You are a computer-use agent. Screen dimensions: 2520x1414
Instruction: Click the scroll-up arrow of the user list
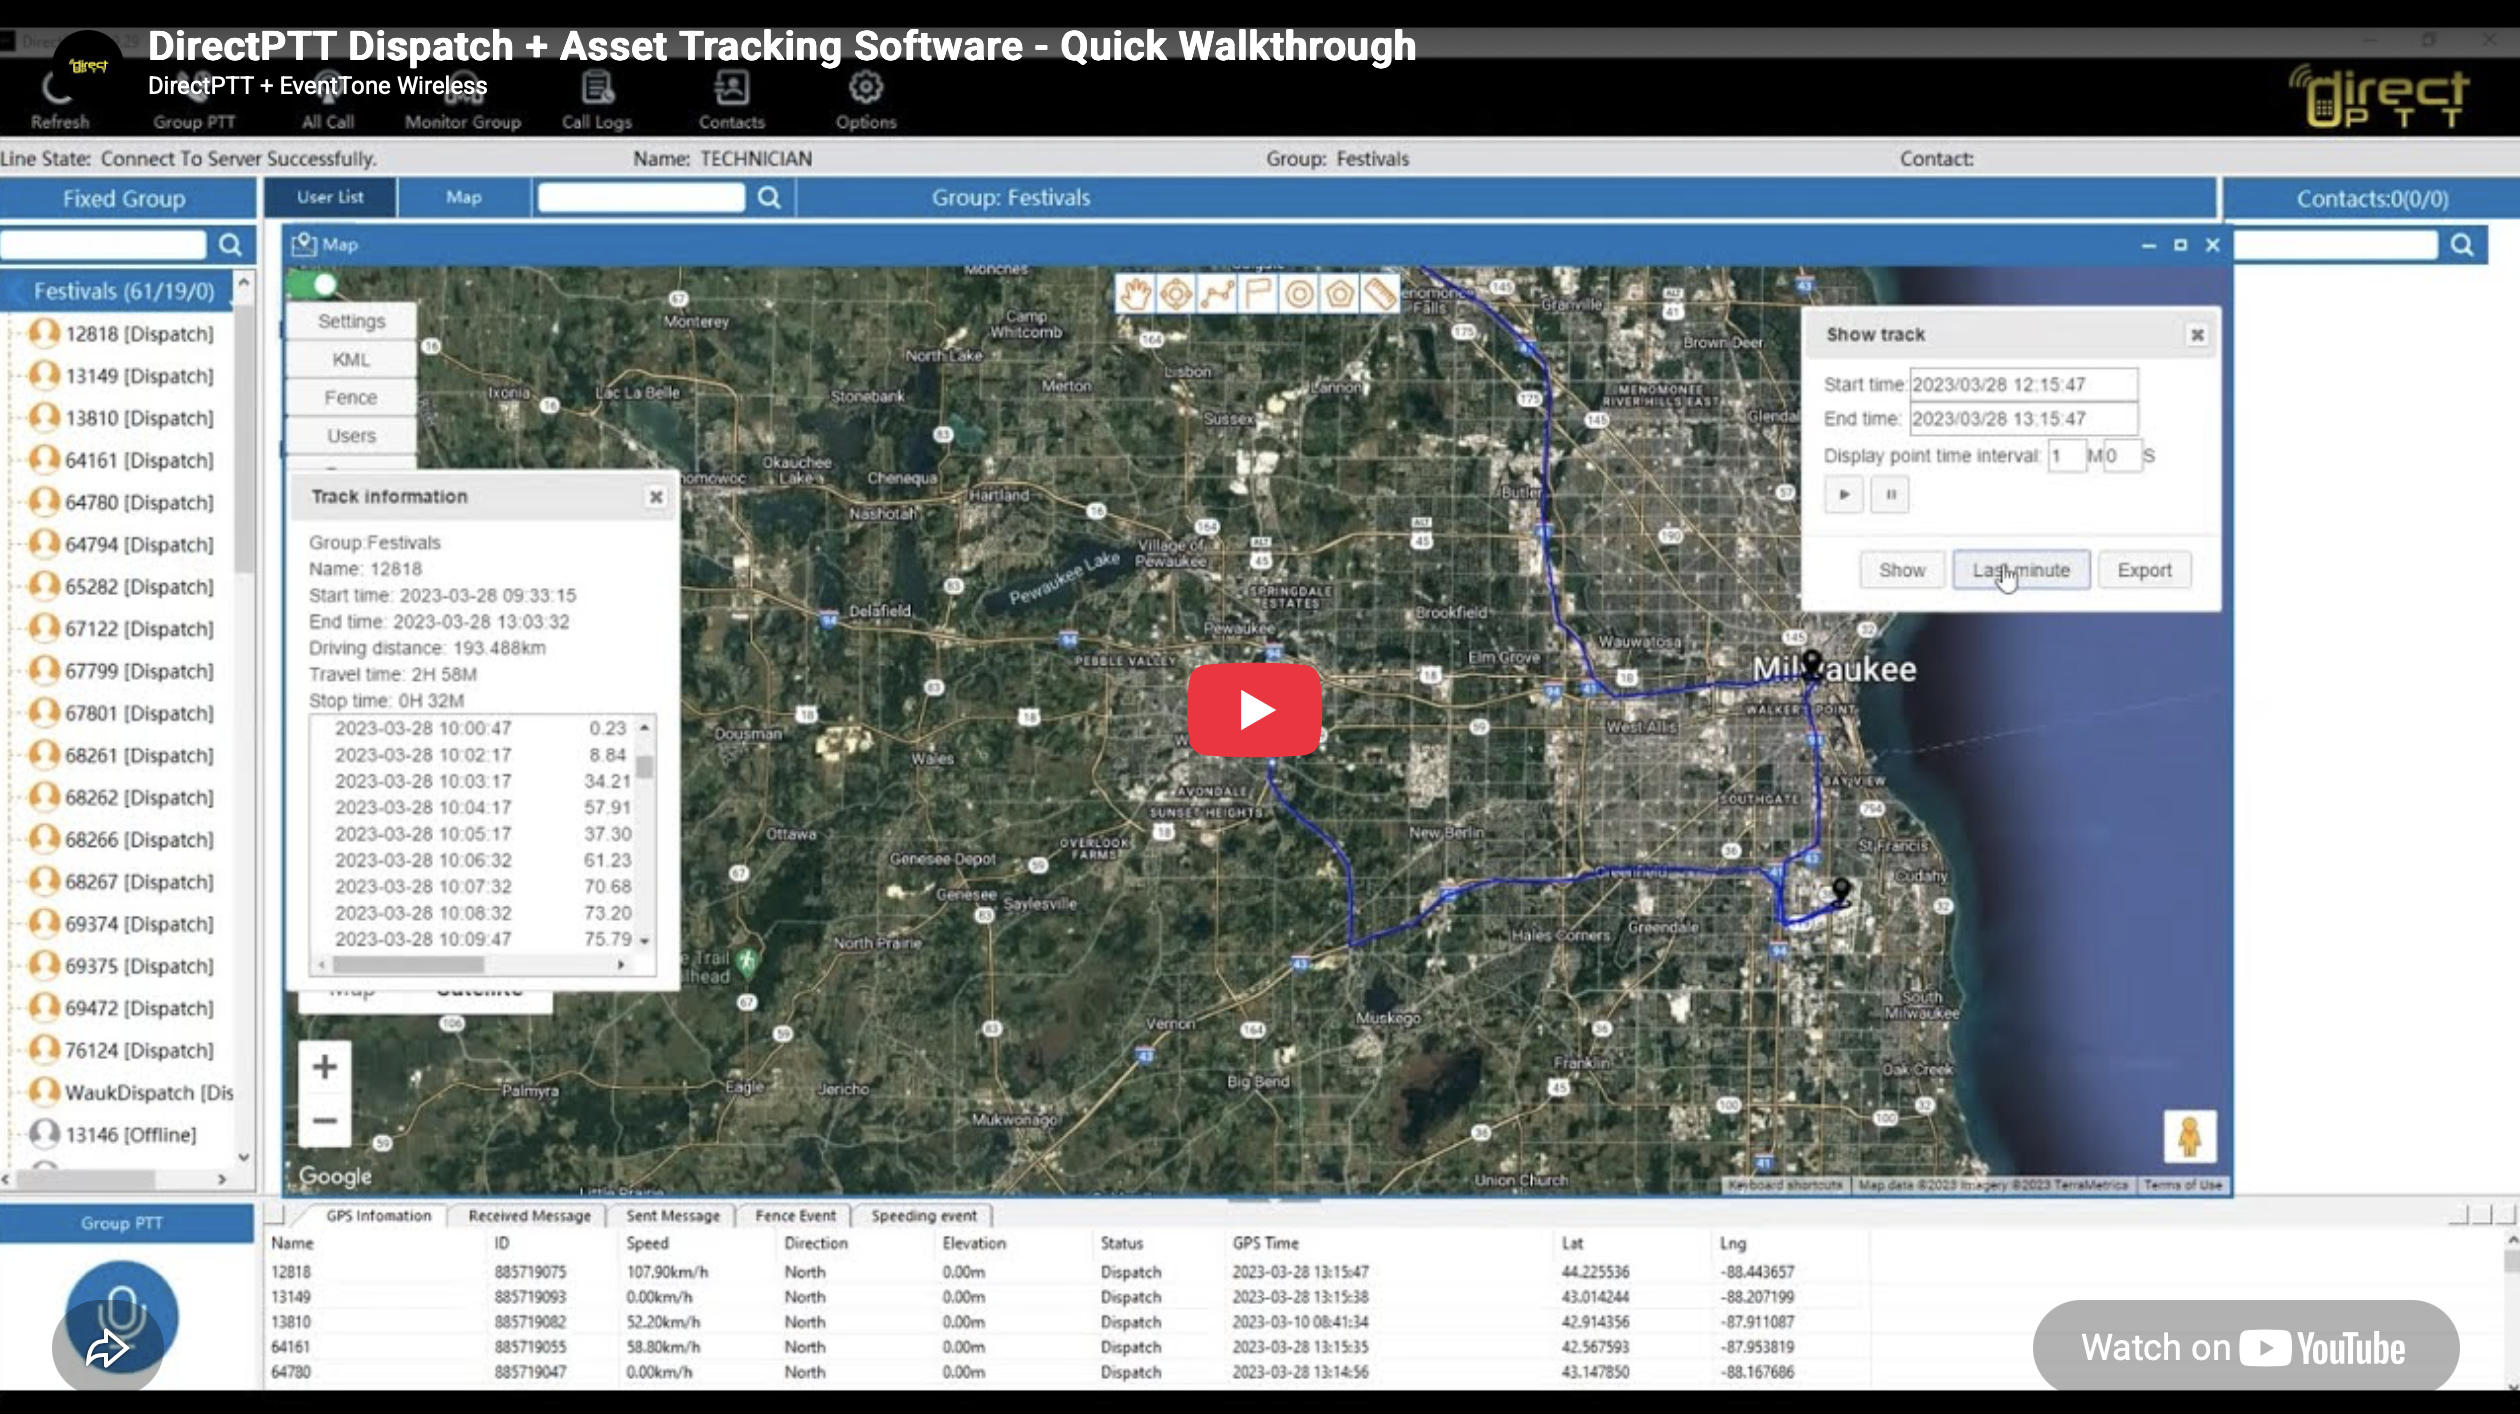(244, 283)
